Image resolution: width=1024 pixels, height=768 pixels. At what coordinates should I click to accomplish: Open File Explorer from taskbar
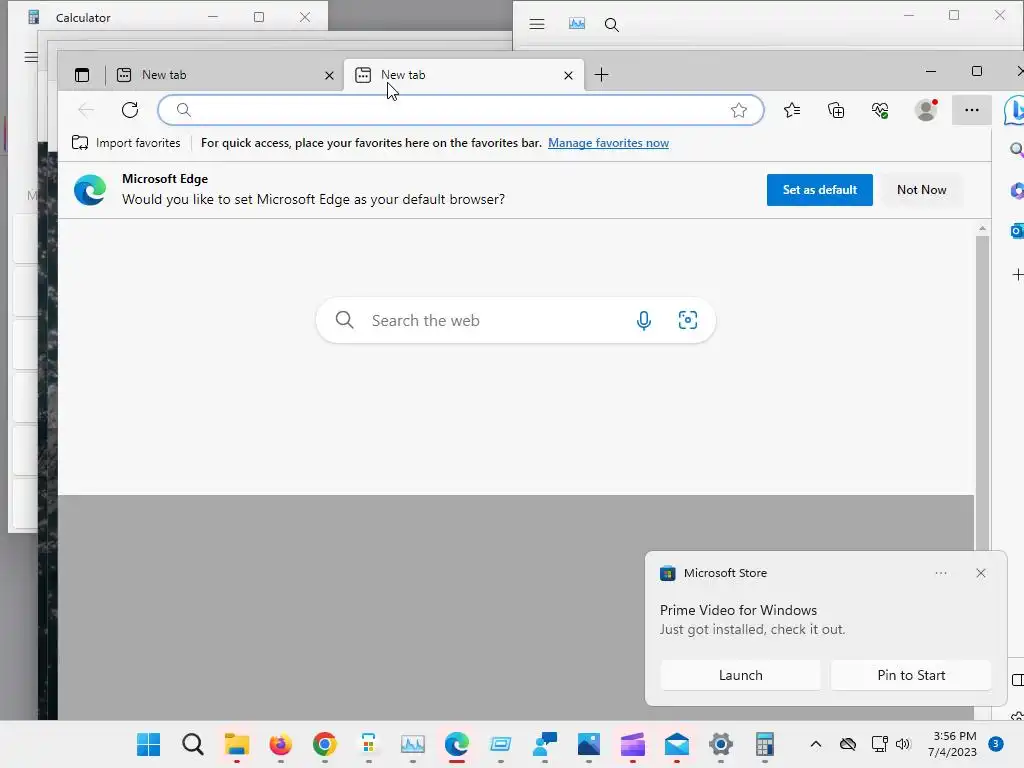[x=236, y=744]
